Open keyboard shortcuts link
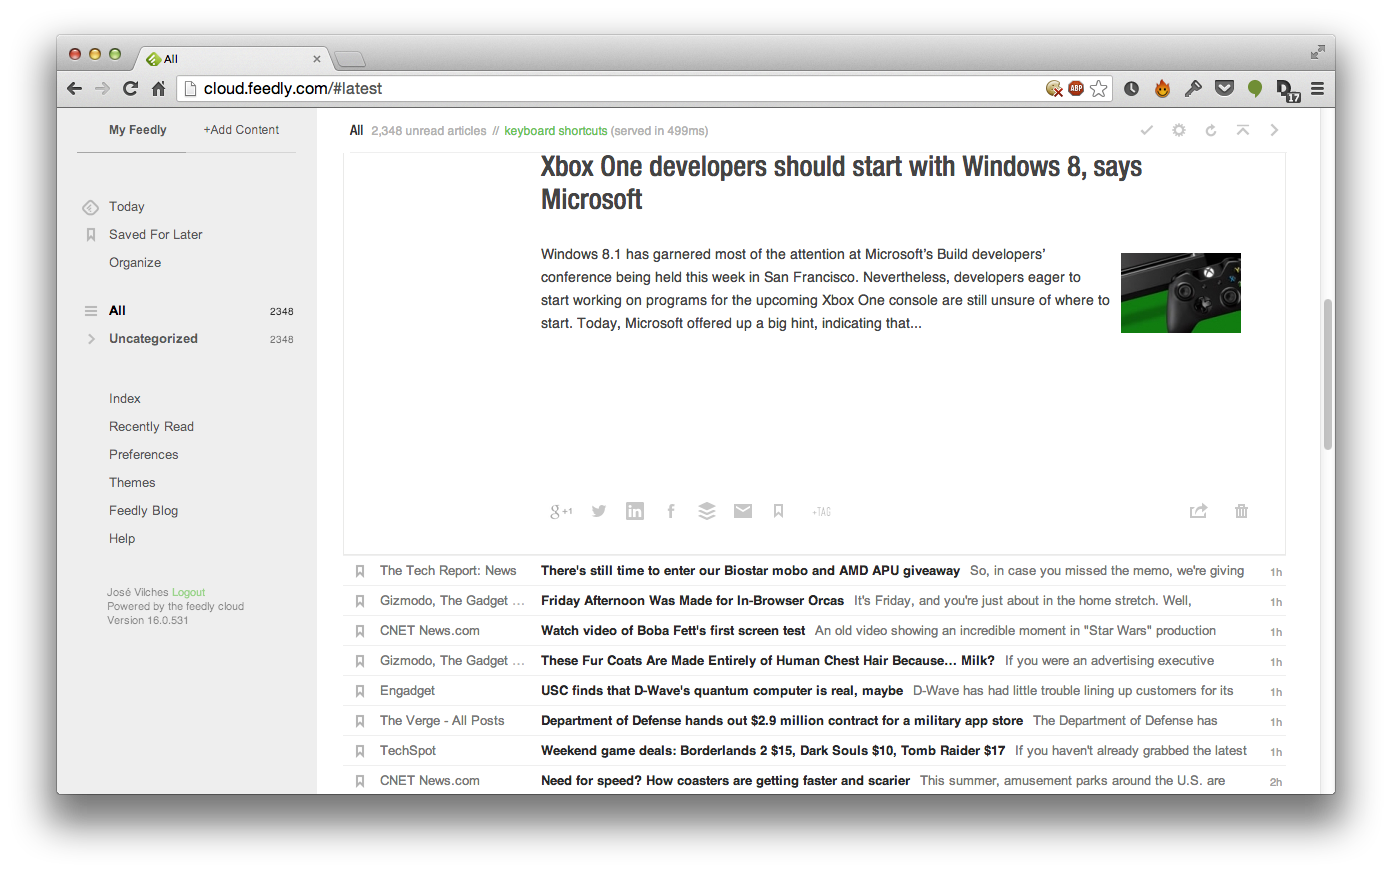This screenshot has width=1392, height=873. coord(555,131)
